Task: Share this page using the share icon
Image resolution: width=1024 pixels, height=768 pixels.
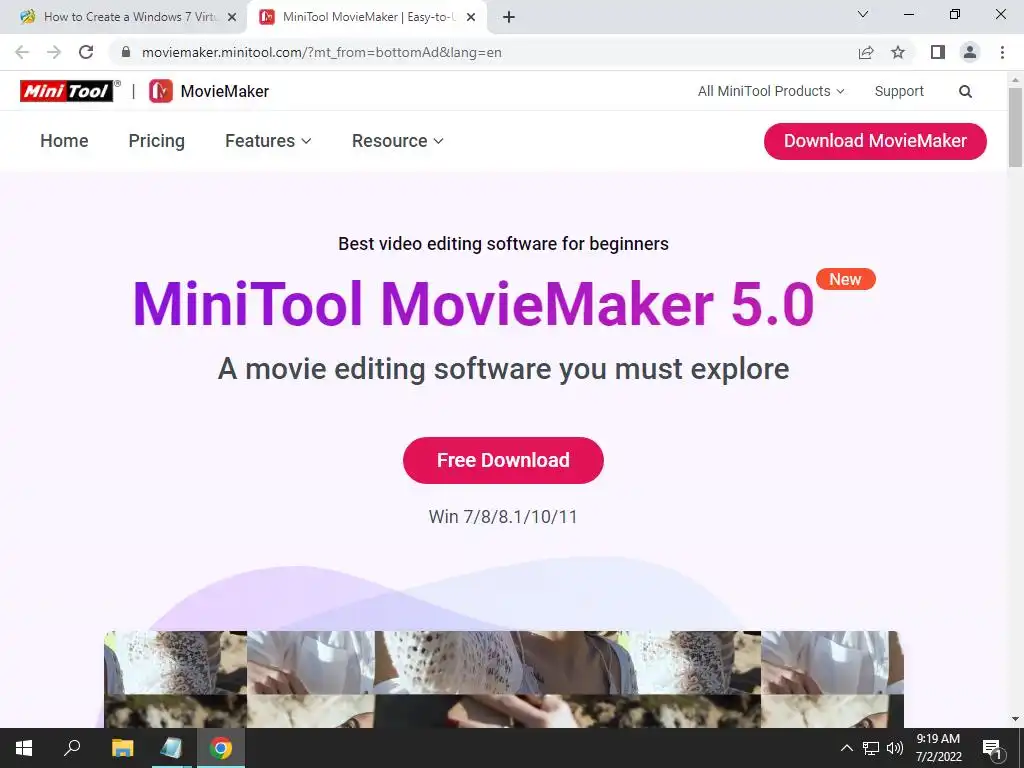Action: click(x=866, y=52)
